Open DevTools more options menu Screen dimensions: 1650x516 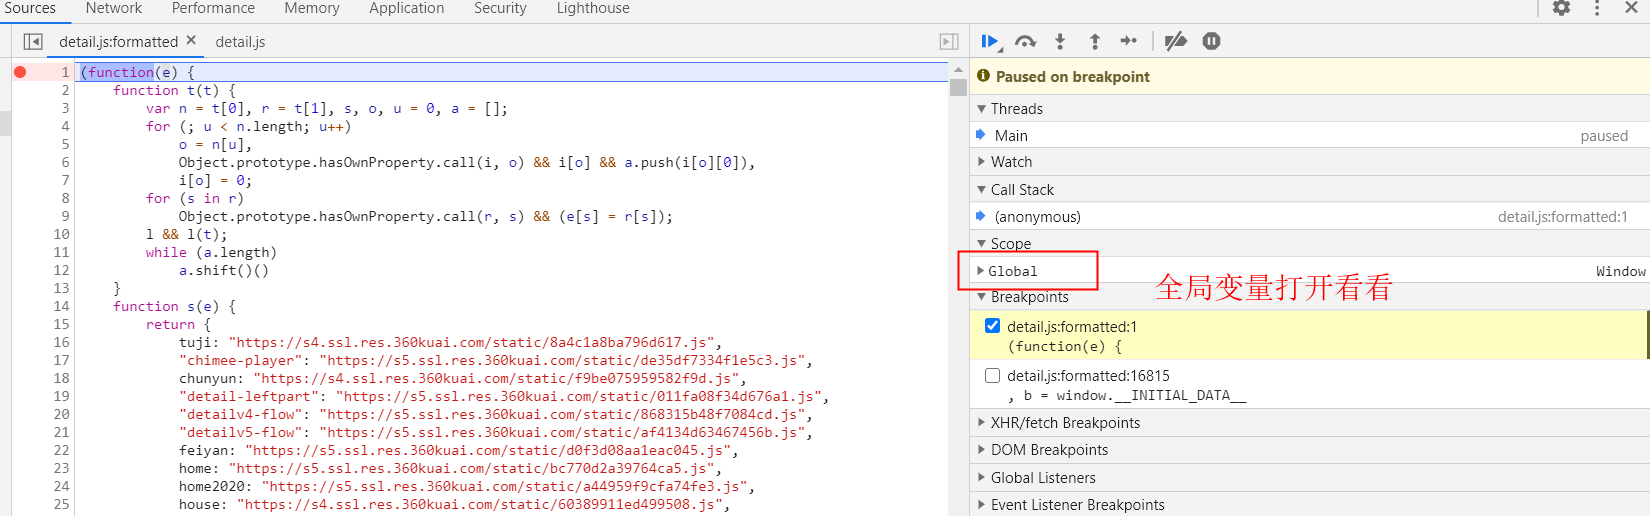1597,8
